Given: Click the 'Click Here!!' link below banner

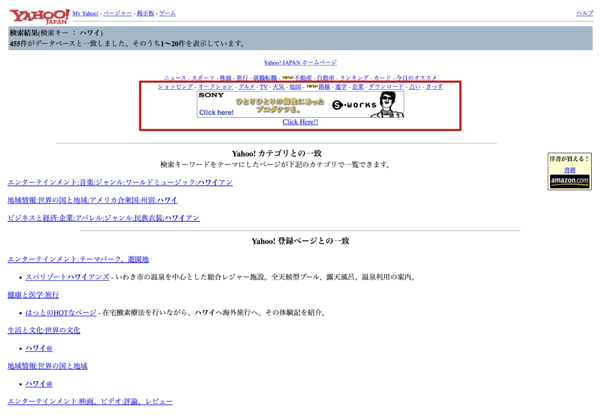Looking at the screenshot, I should click(300, 122).
